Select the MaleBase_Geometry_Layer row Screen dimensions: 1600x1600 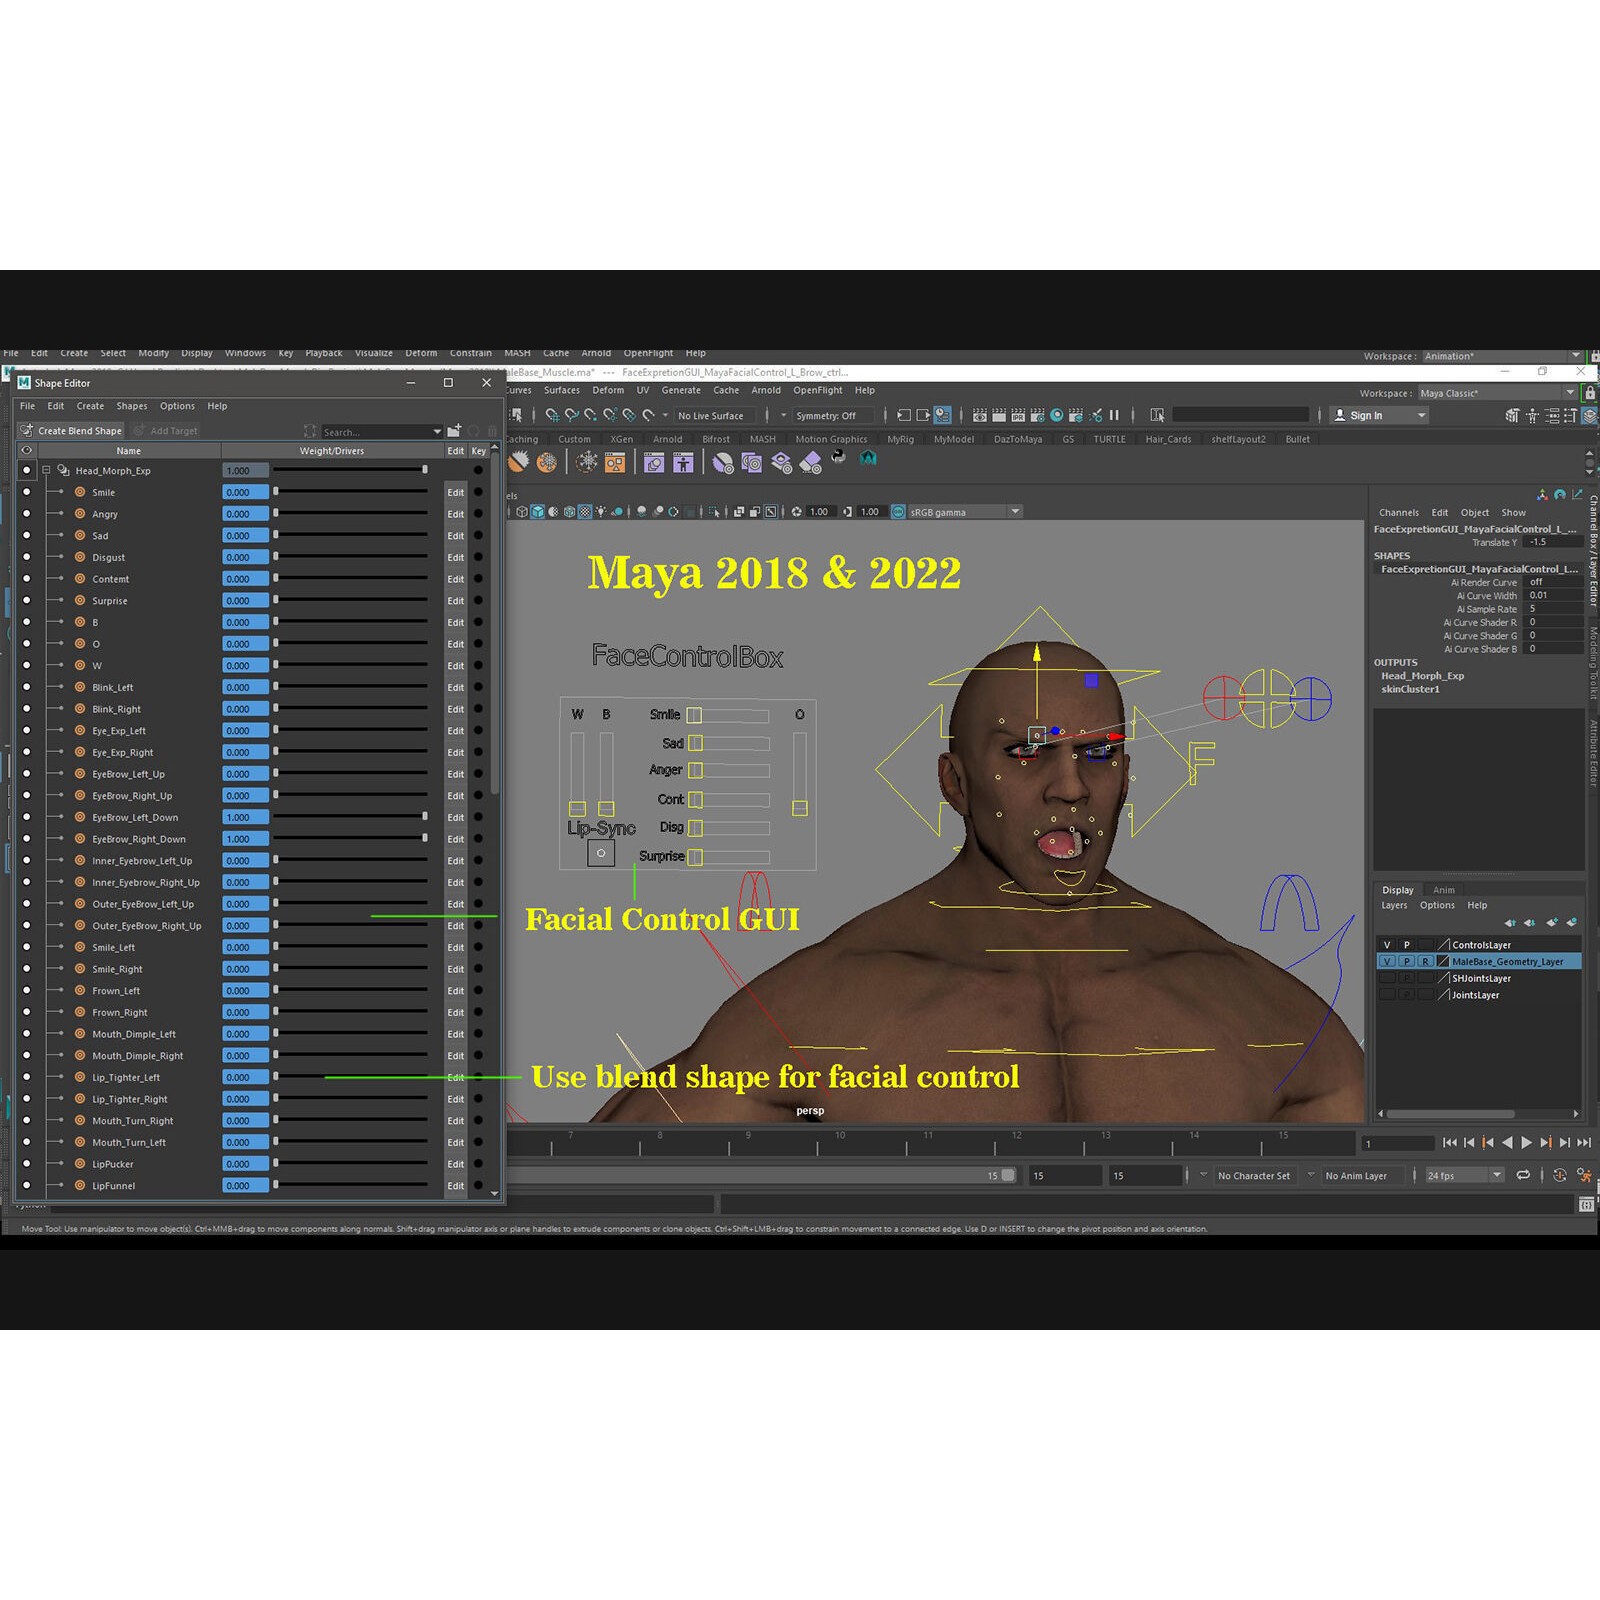coord(1480,961)
